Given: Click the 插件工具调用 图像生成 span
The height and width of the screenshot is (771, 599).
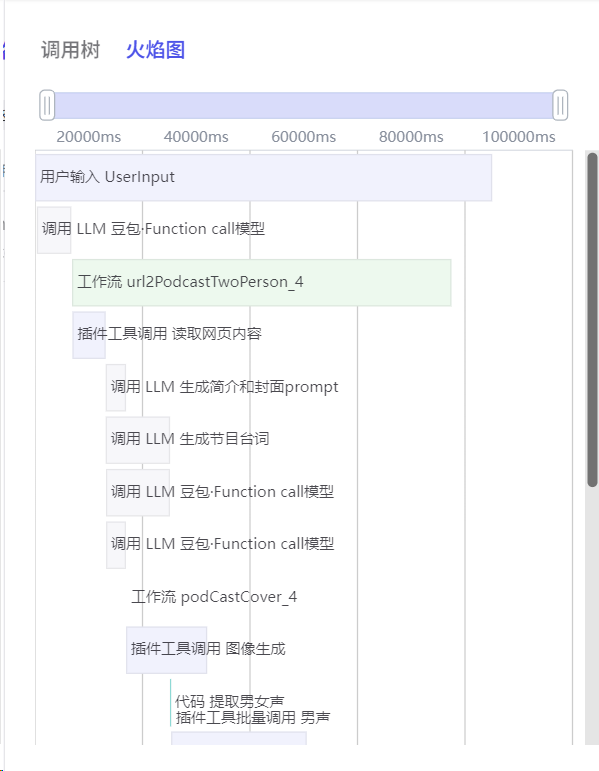Looking at the screenshot, I should (166, 650).
